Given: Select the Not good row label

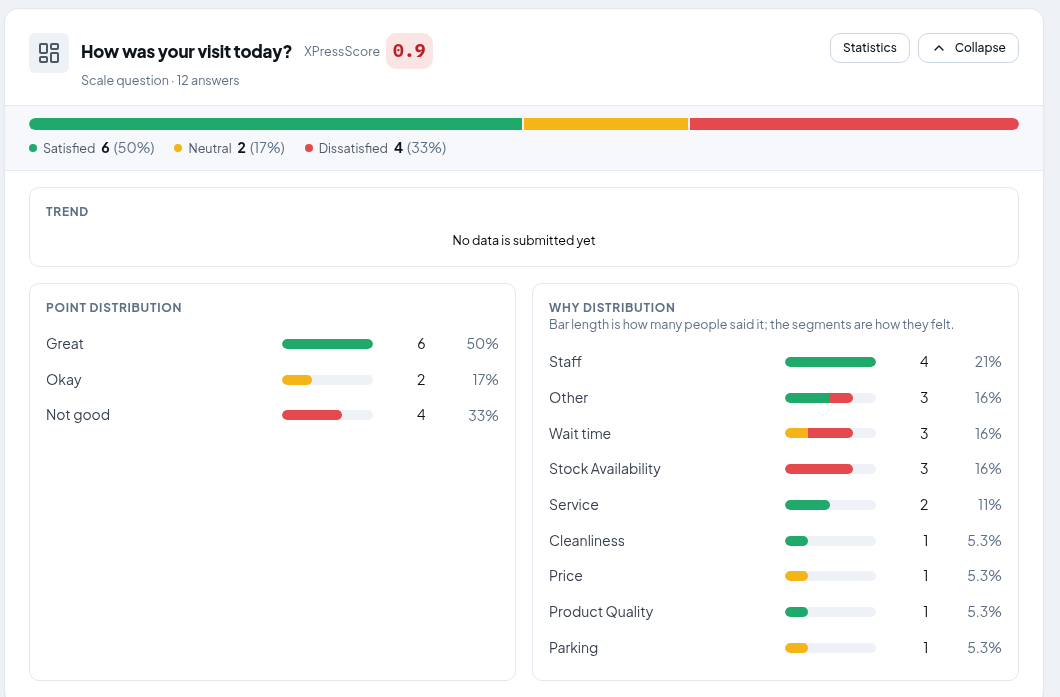Looking at the screenshot, I should [x=78, y=415].
